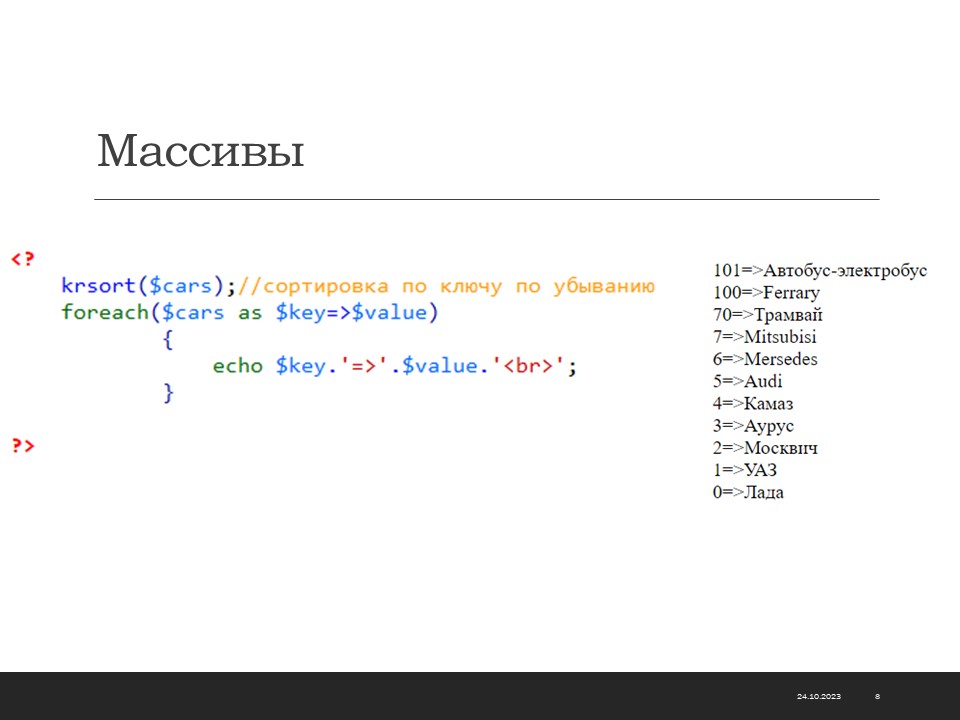Viewport: 960px width, 720px height.
Task: Select the echo statement line
Action: (395, 366)
